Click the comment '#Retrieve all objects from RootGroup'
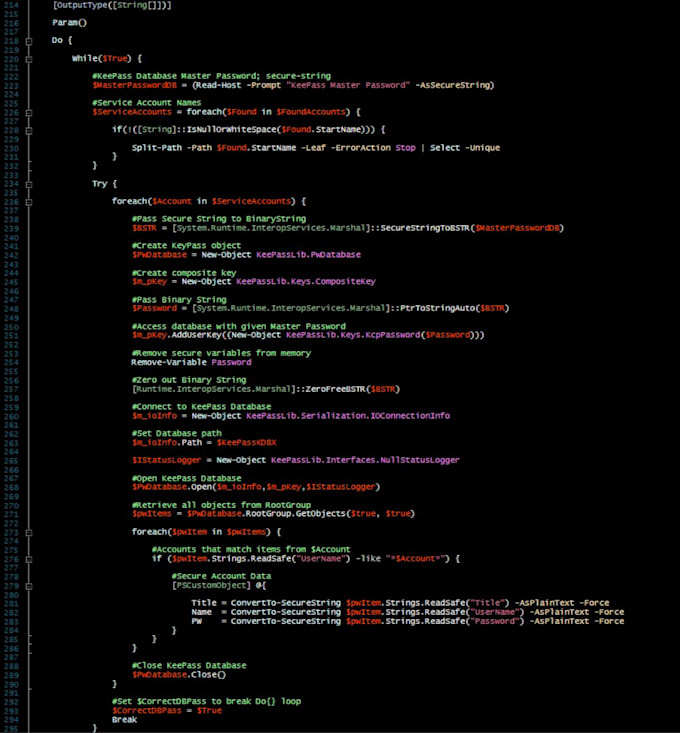680x733 pixels. [221, 505]
